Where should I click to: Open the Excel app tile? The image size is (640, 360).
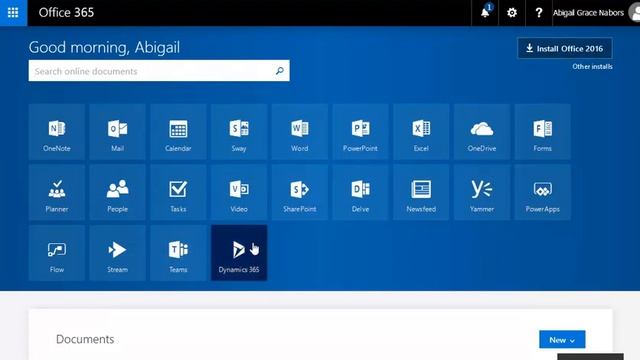click(421, 132)
